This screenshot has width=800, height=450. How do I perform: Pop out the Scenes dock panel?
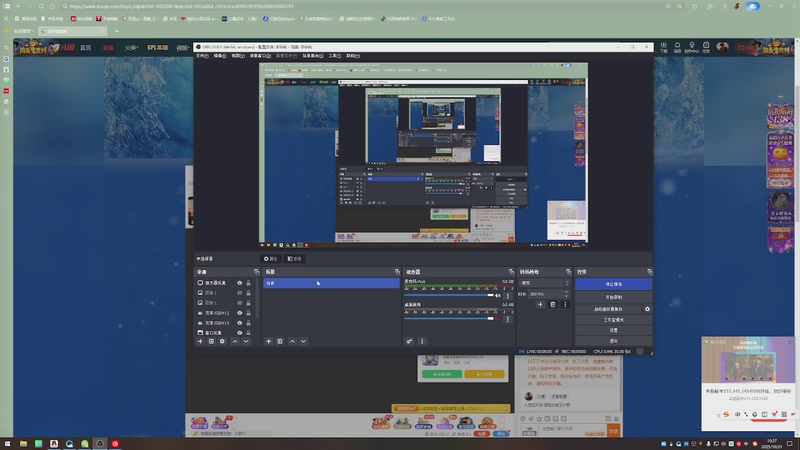(x=397, y=272)
